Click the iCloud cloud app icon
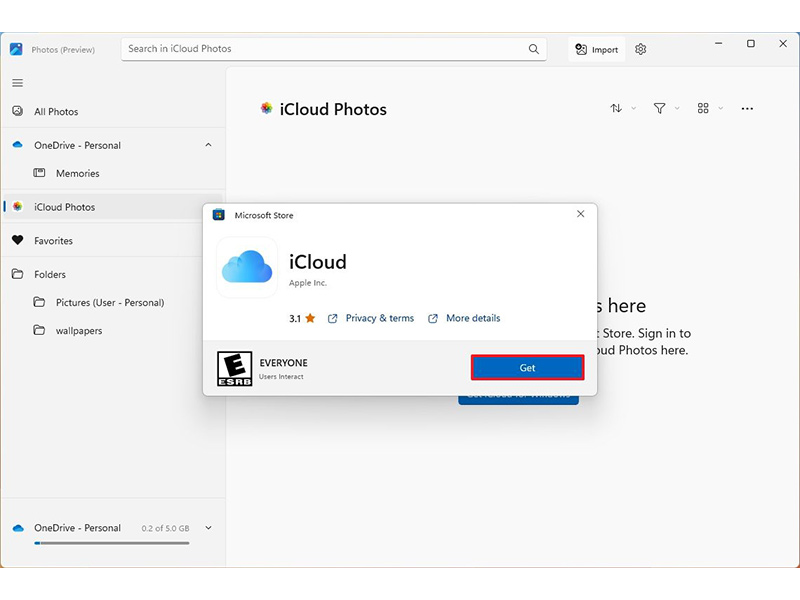 pos(247,267)
